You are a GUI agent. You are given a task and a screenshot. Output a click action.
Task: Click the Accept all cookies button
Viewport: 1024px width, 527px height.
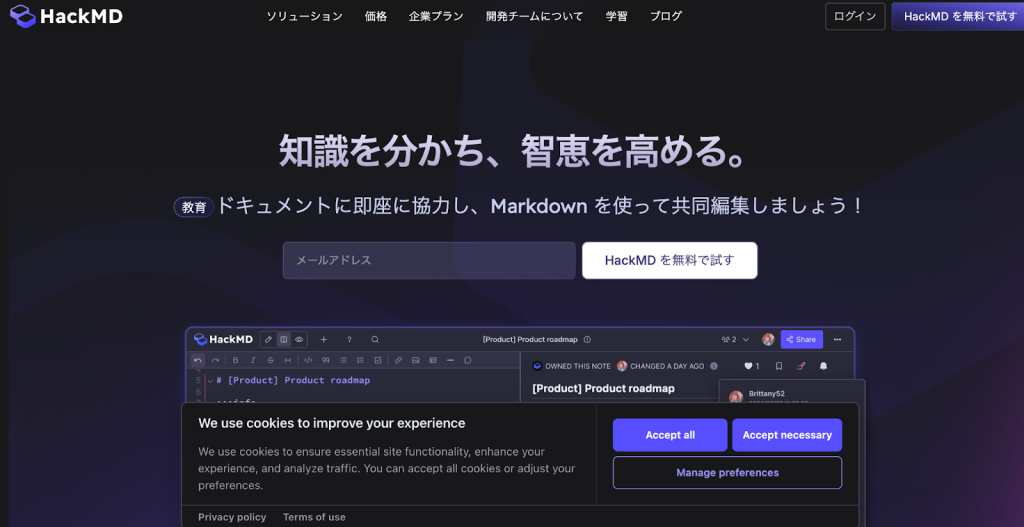670,435
